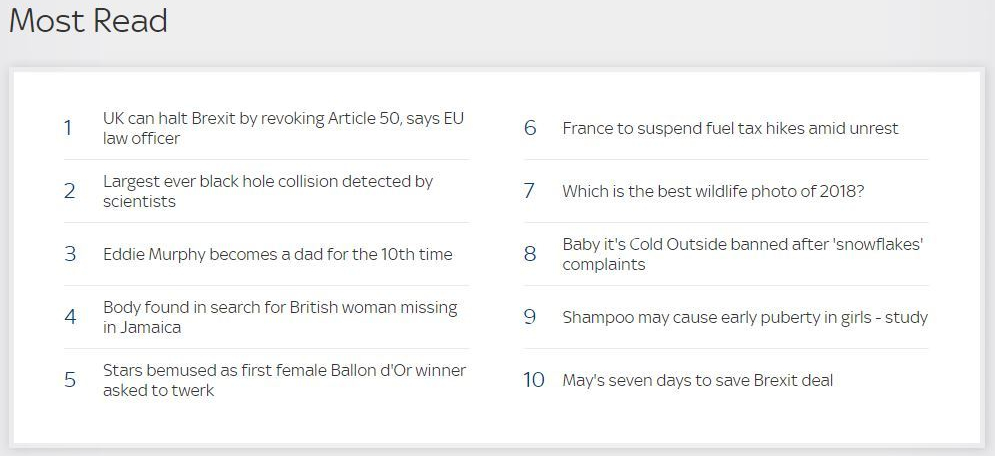Click the rank number 2 beside black hole story
This screenshot has width=995, height=456.
[69, 191]
